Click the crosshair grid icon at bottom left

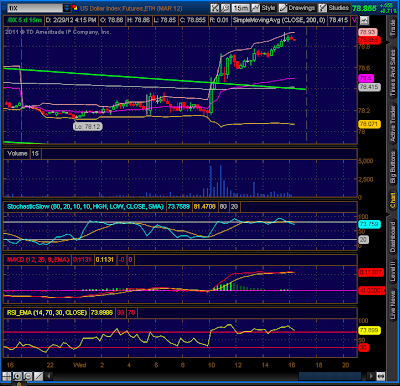pyautogui.click(x=7, y=376)
